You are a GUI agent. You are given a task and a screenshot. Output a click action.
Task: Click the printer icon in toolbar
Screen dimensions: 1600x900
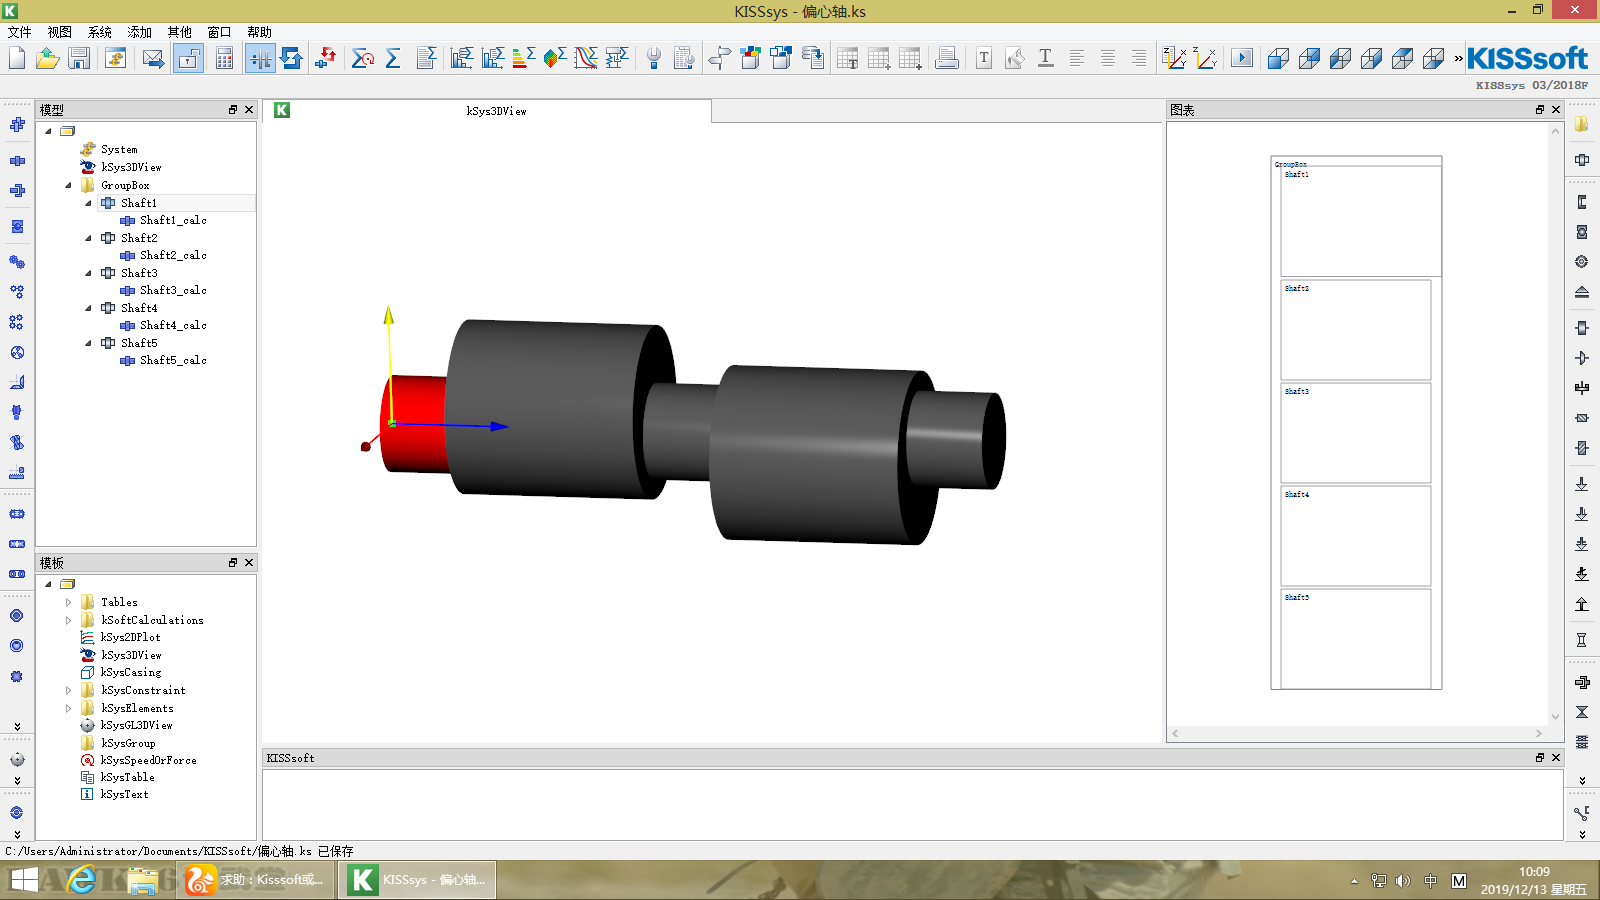pyautogui.click(x=946, y=58)
